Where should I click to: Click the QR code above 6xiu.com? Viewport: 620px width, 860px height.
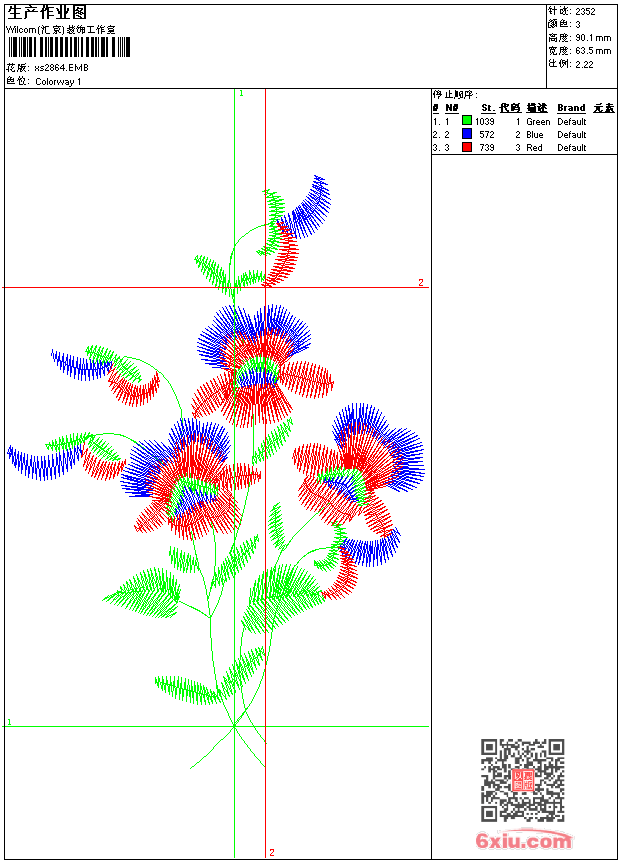tap(523, 779)
